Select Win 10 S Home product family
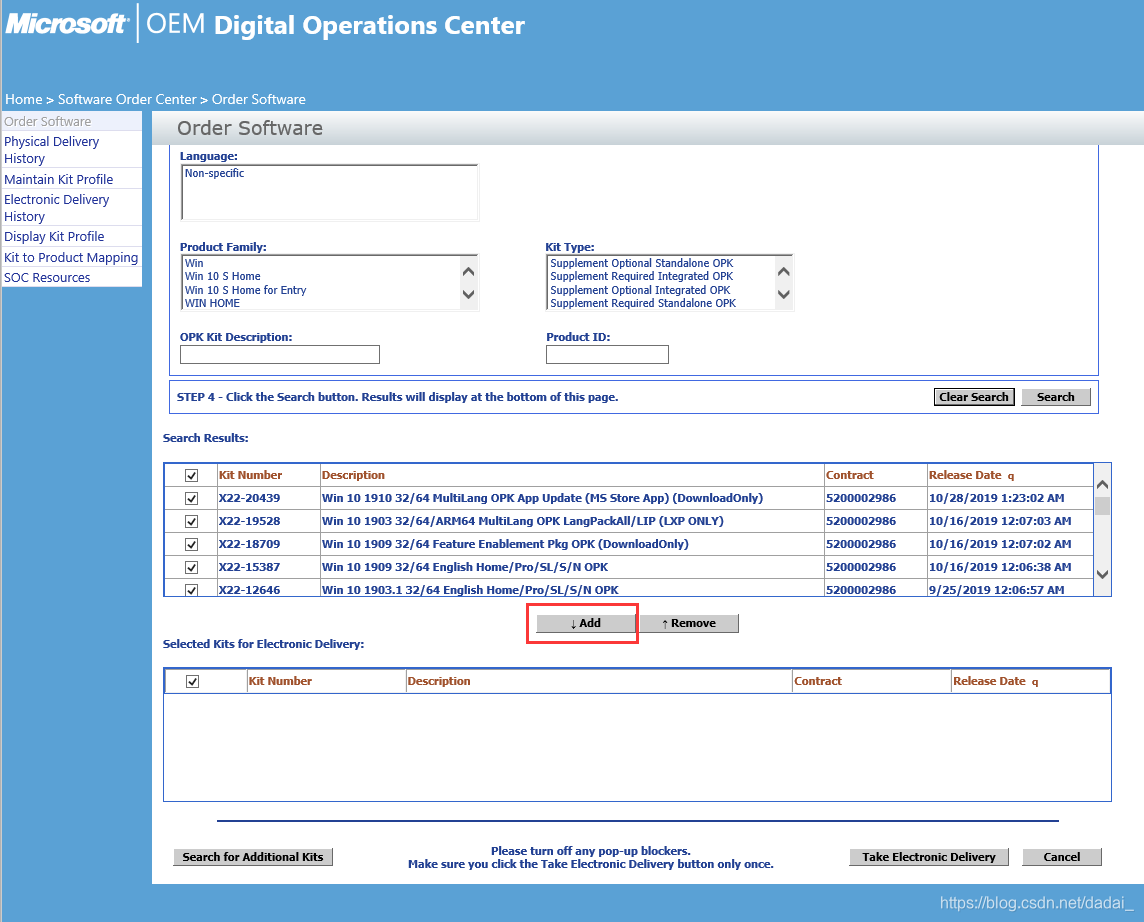Image resolution: width=1144 pixels, height=922 pixels. point(223,276)
